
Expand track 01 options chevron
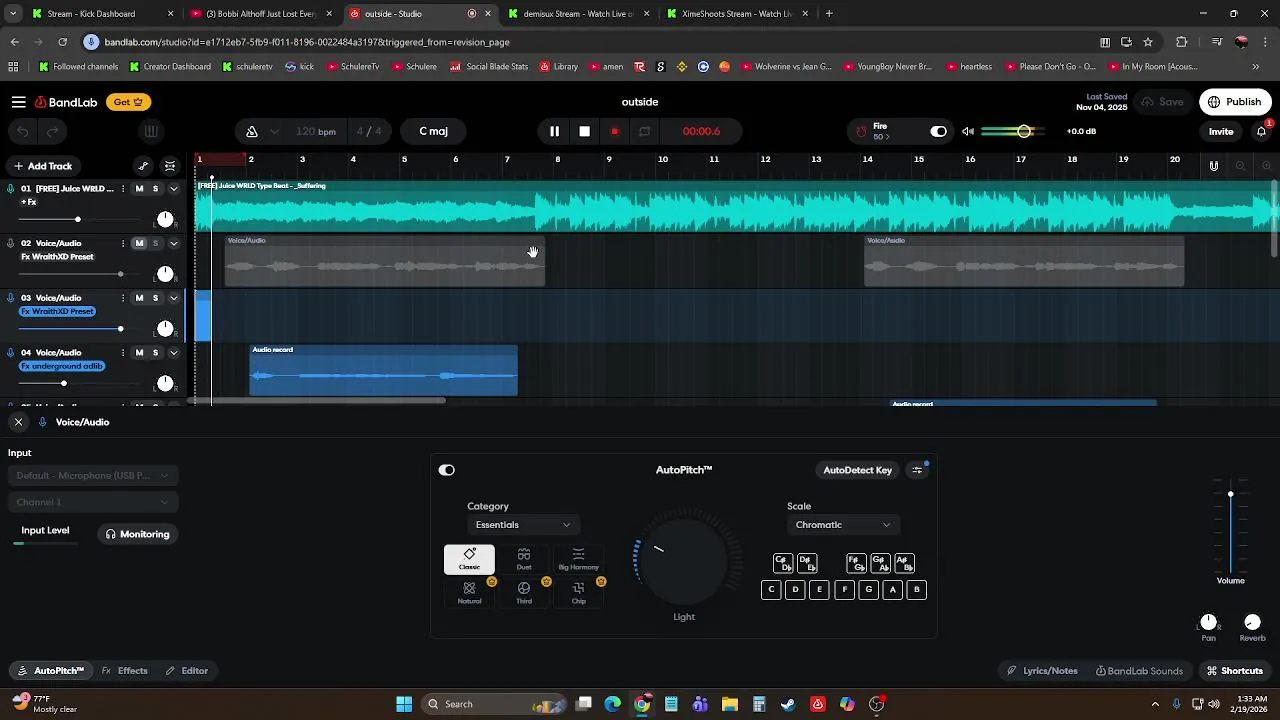click(x=173, y=189)
